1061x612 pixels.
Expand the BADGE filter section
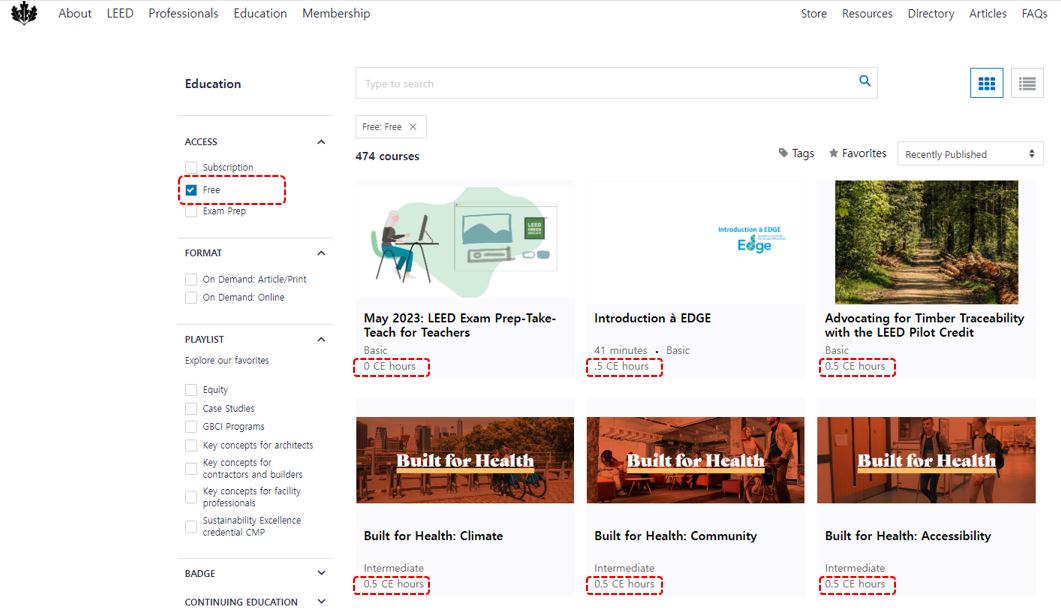click(321, 573)
